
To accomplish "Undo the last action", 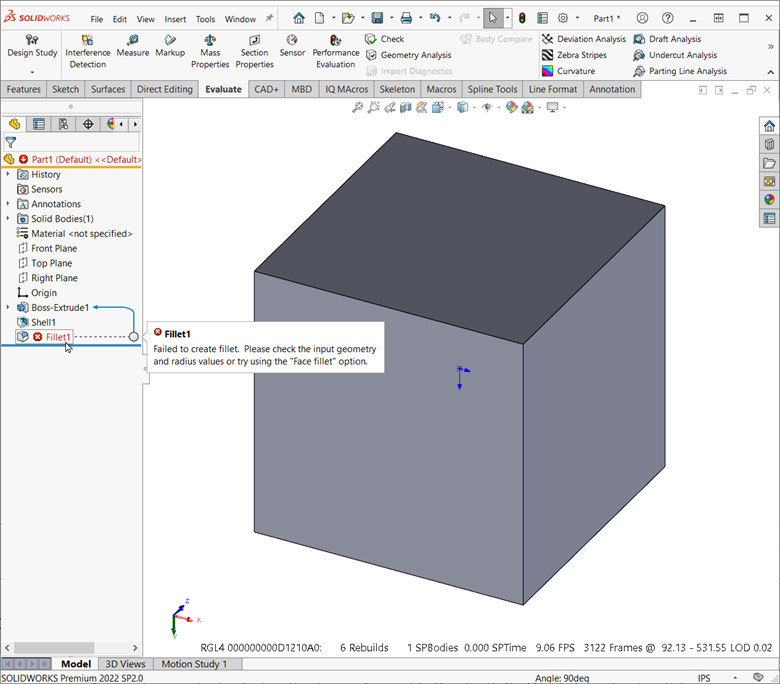I will (435, 18).
